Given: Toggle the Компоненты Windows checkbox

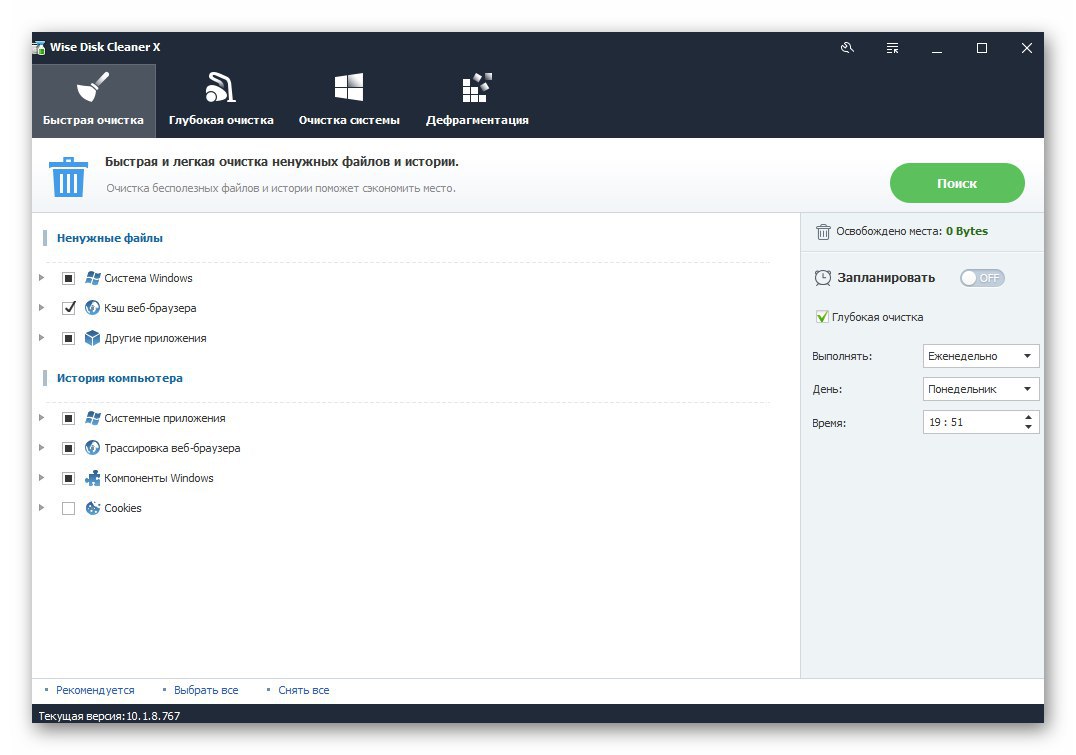Looking at the screenshot, I should tap(69, 478).
